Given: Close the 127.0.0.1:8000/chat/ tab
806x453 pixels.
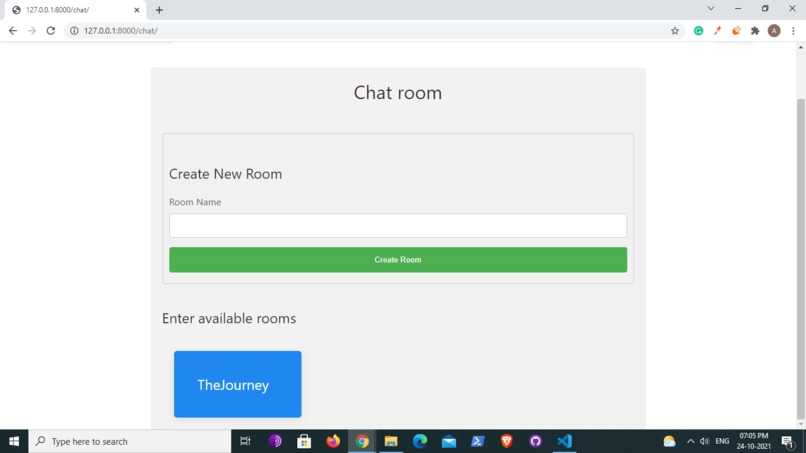Looking at the screenshot, I should [137, 10].
